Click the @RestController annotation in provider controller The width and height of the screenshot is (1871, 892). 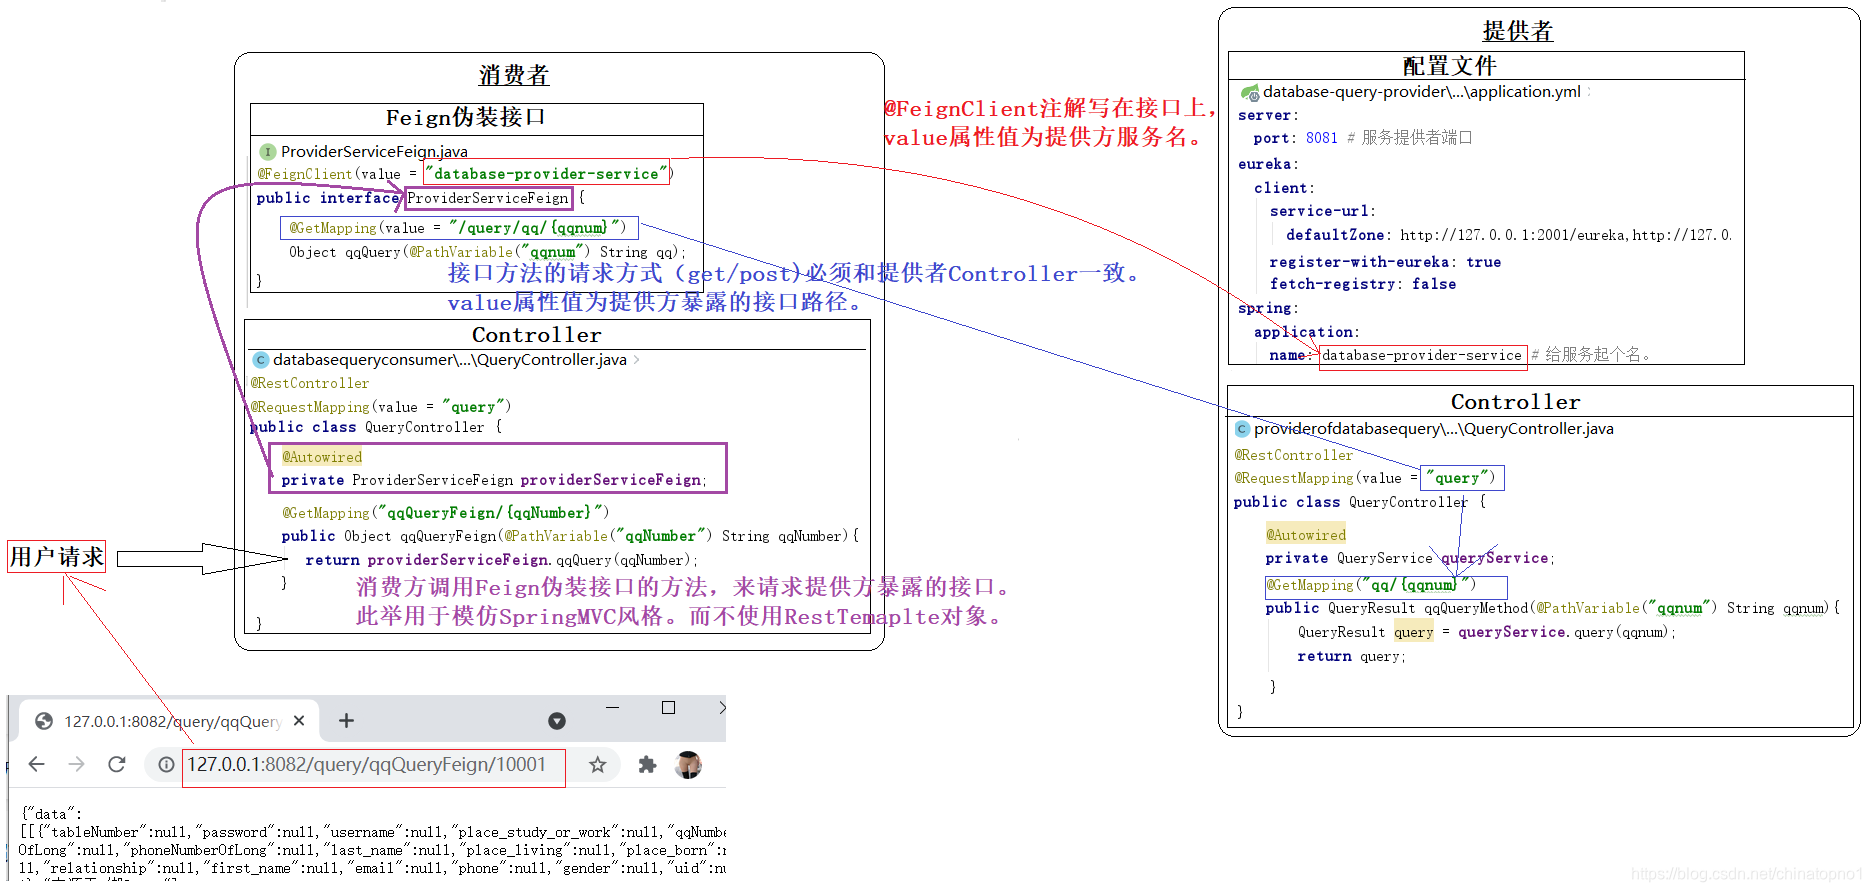tap(1293, 456)
